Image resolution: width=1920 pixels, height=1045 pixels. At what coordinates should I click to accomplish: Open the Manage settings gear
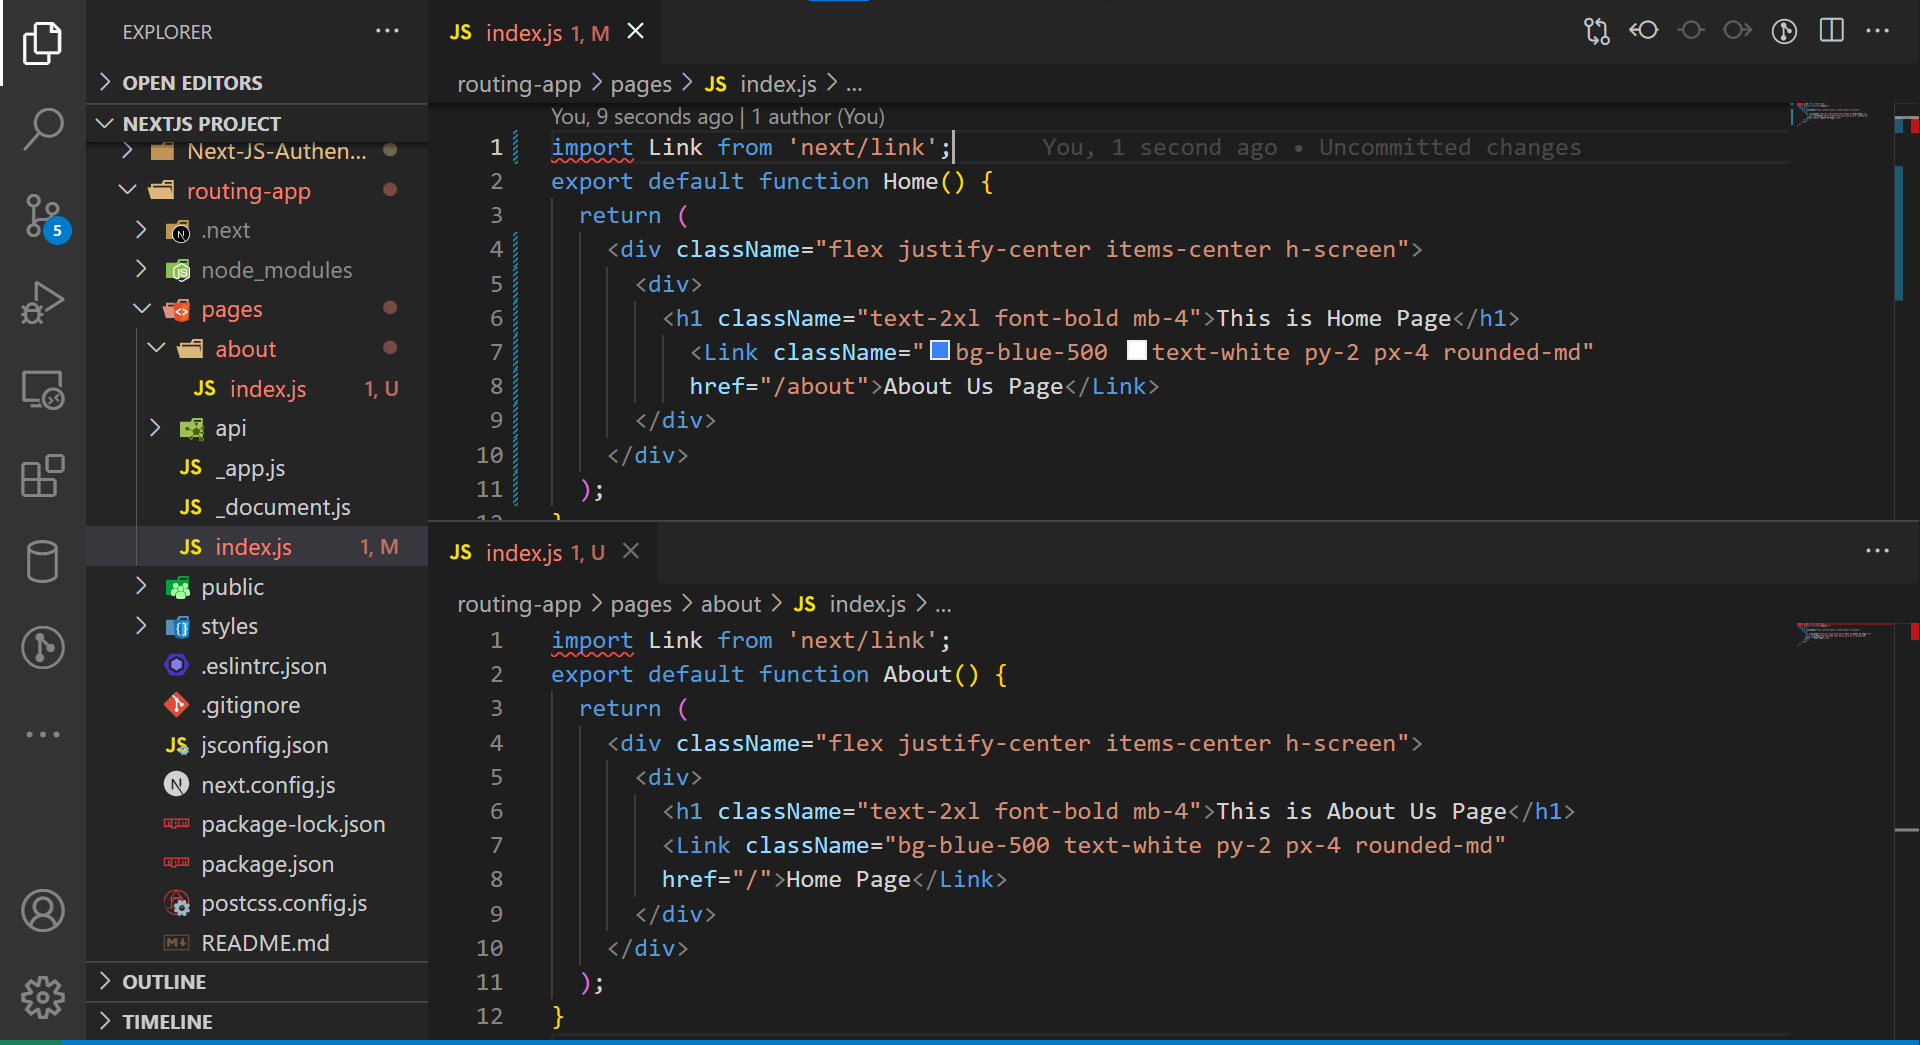click(x=42, y=997)
